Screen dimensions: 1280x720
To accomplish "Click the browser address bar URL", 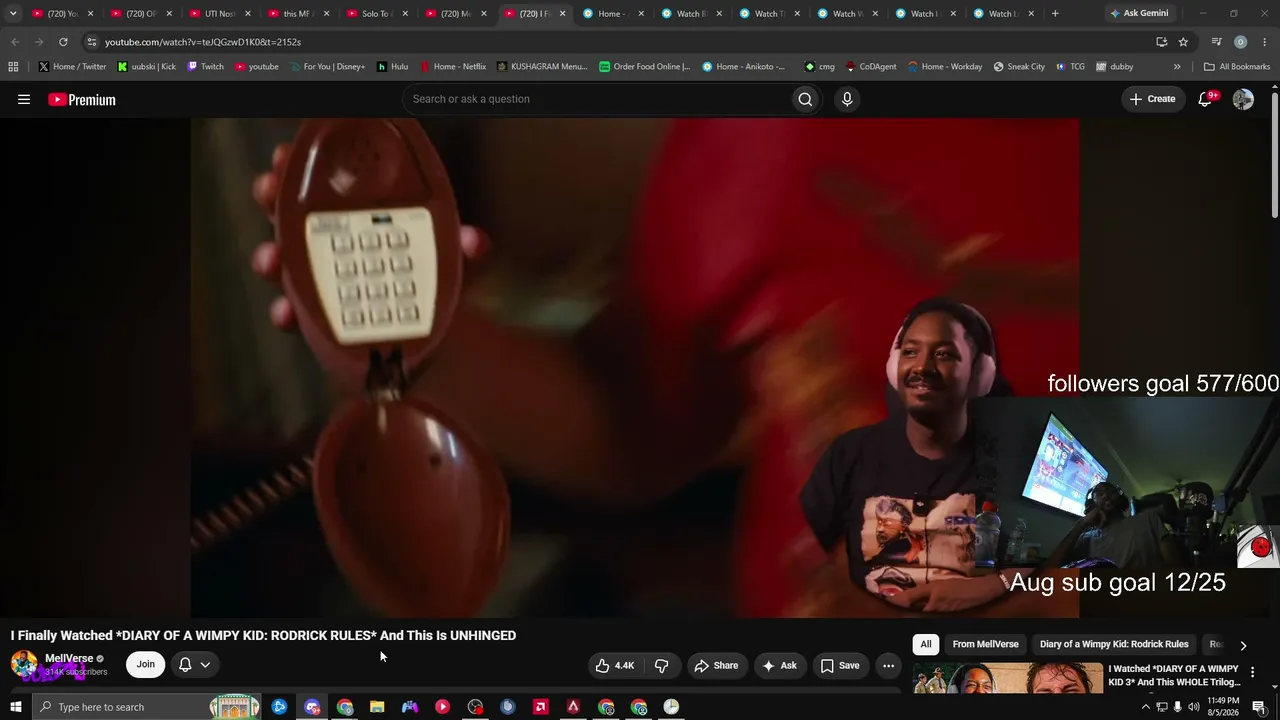I will click(x=203, y=42).
